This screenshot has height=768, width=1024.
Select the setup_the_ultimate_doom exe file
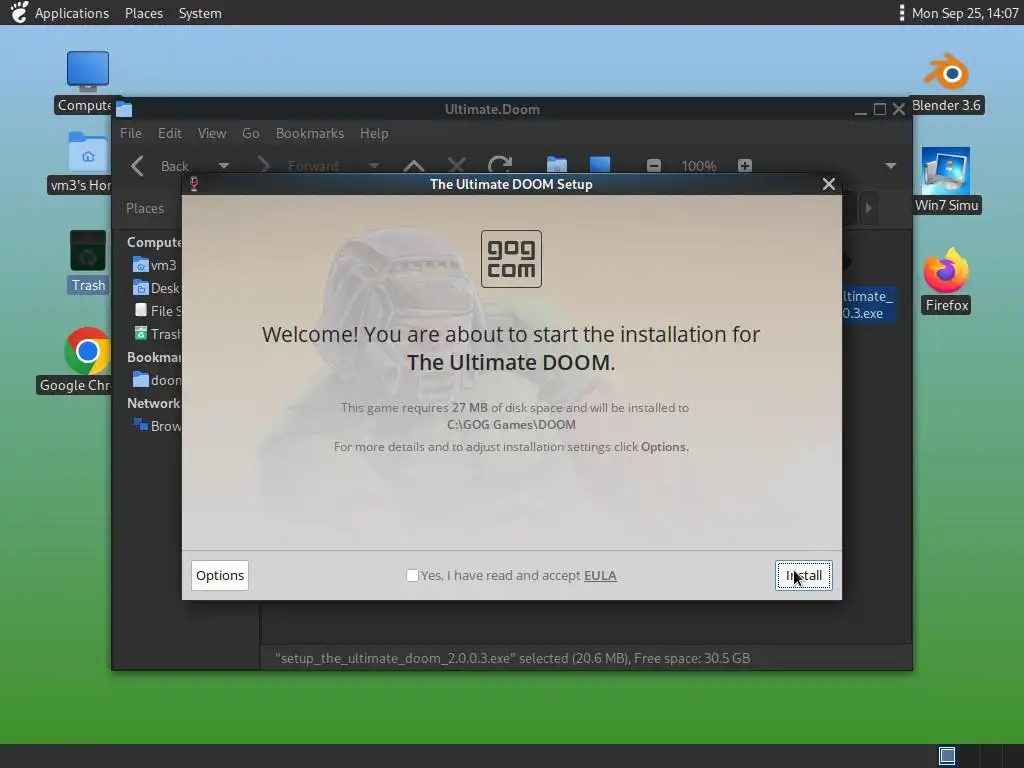coord(867,304)
